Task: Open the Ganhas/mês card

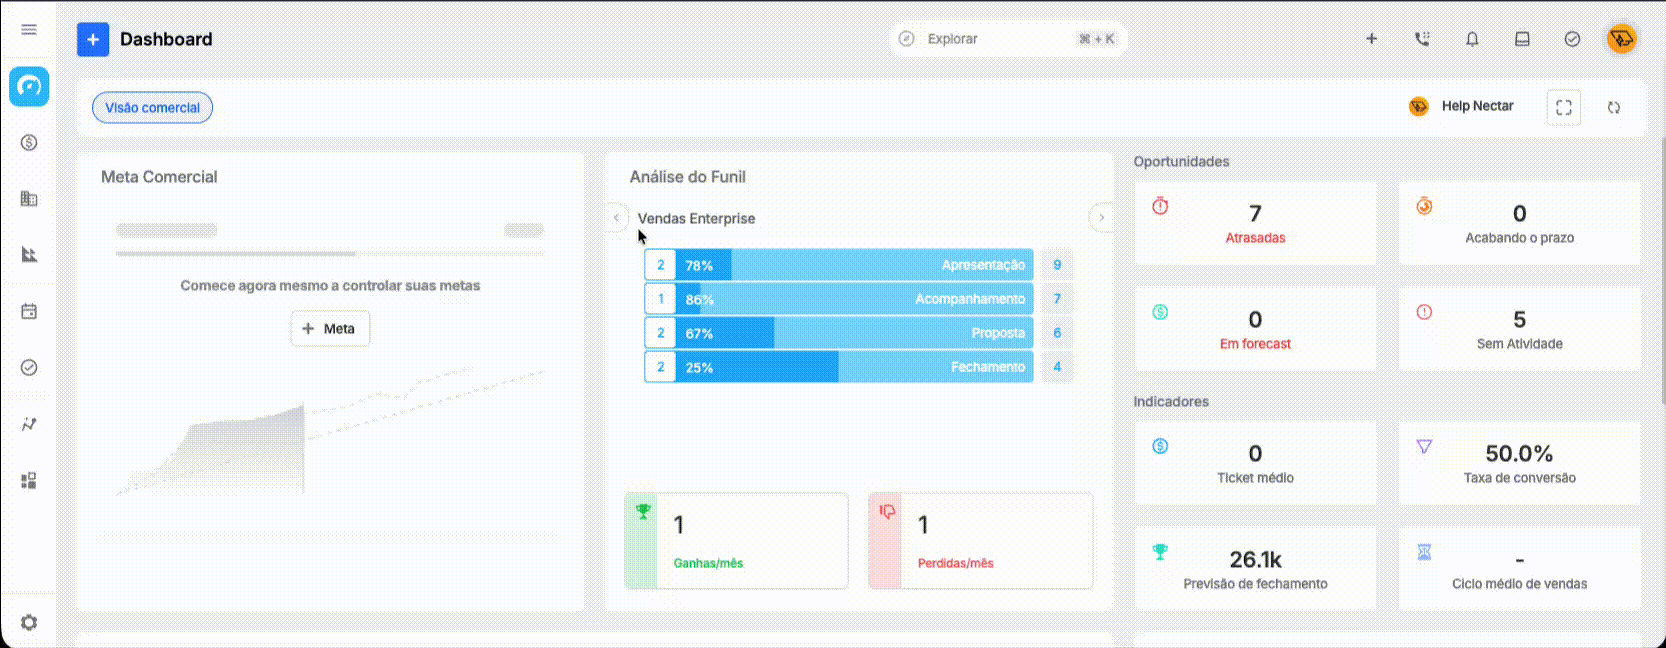Action: pos(736,540)
